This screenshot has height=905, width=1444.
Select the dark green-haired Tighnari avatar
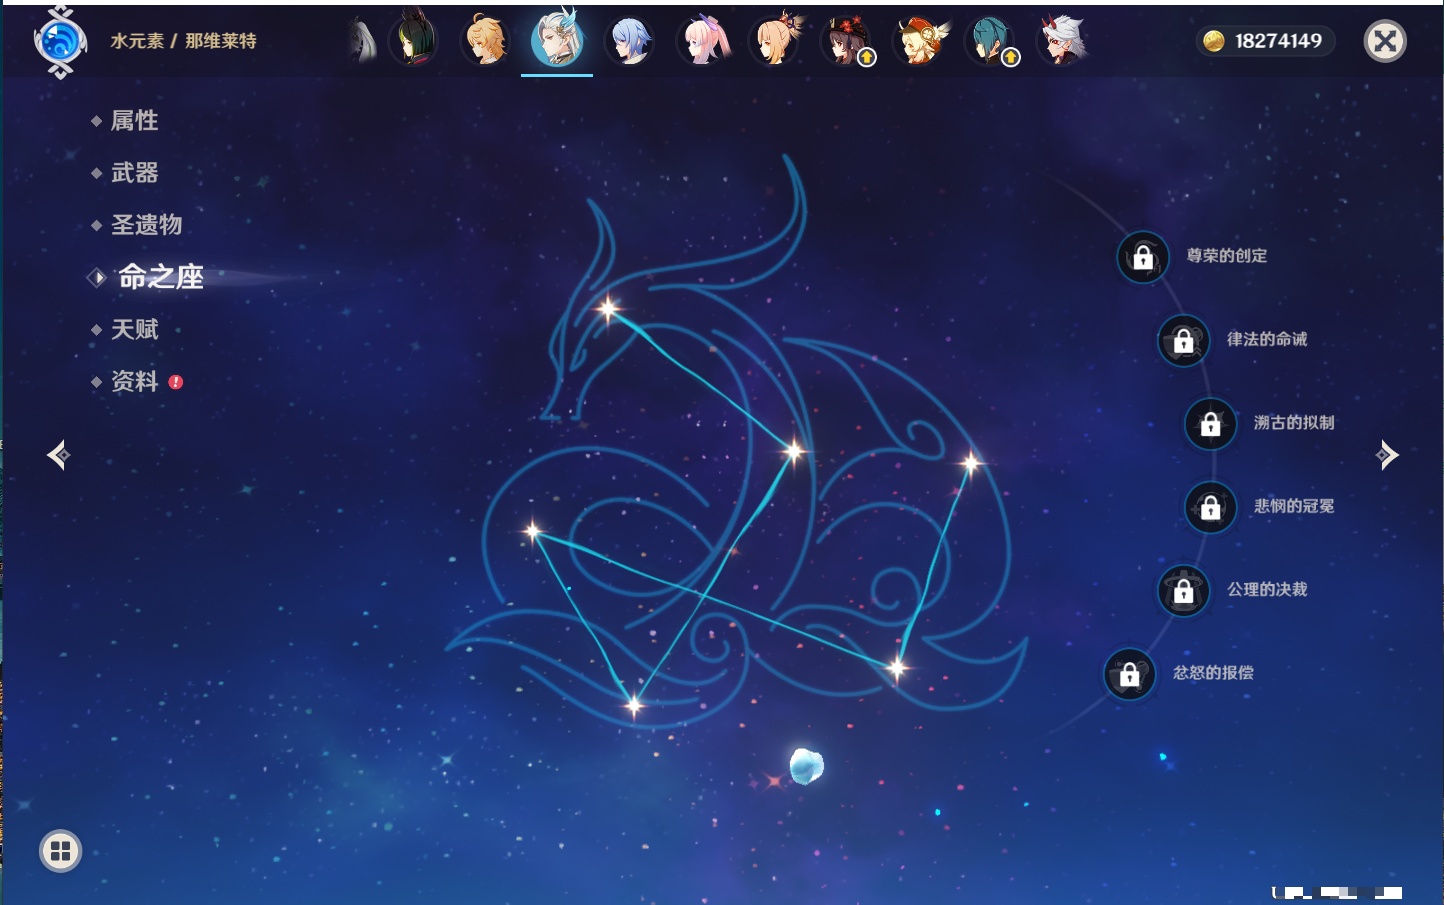pos(413,41)
